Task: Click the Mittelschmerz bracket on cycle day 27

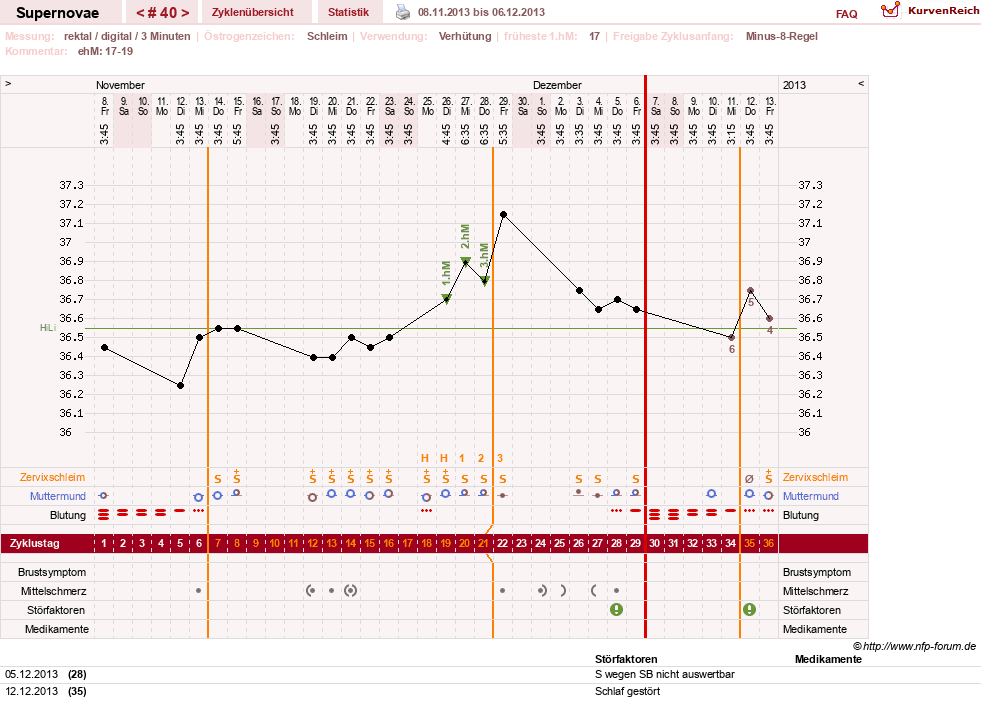Action: (x=593, y=590)
